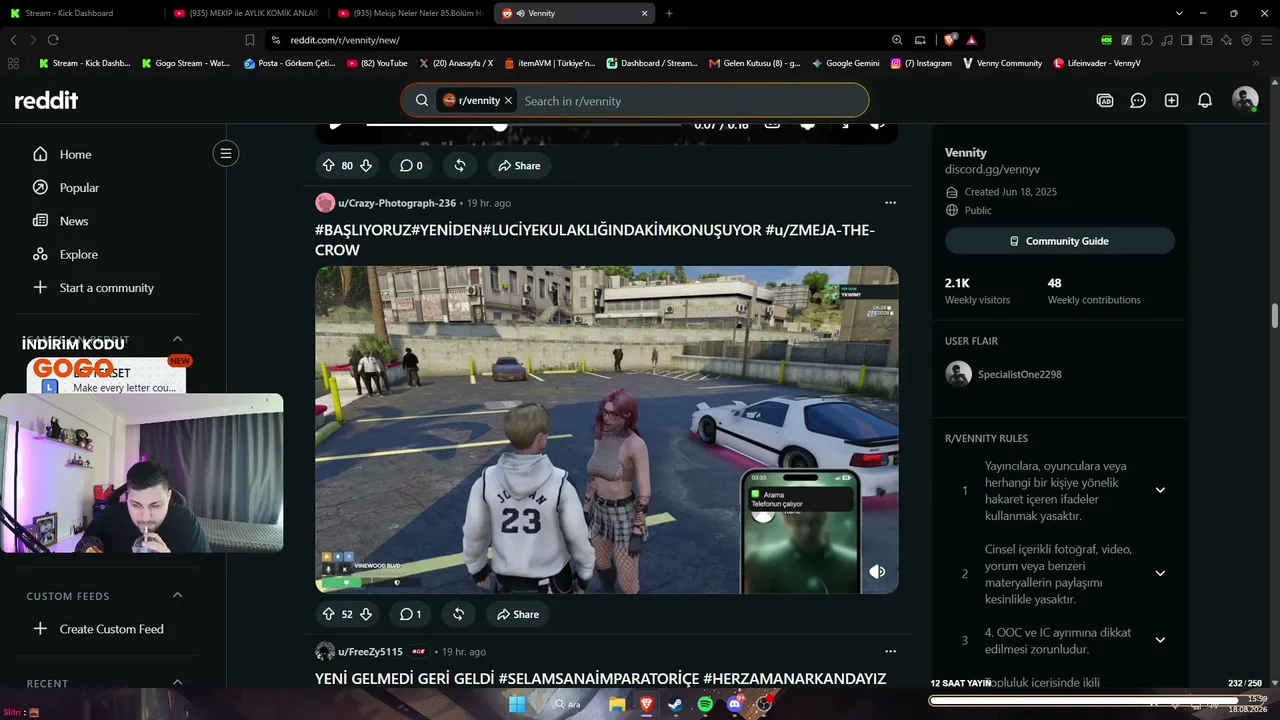Click the reddit.com address bar

pos(580,40)
